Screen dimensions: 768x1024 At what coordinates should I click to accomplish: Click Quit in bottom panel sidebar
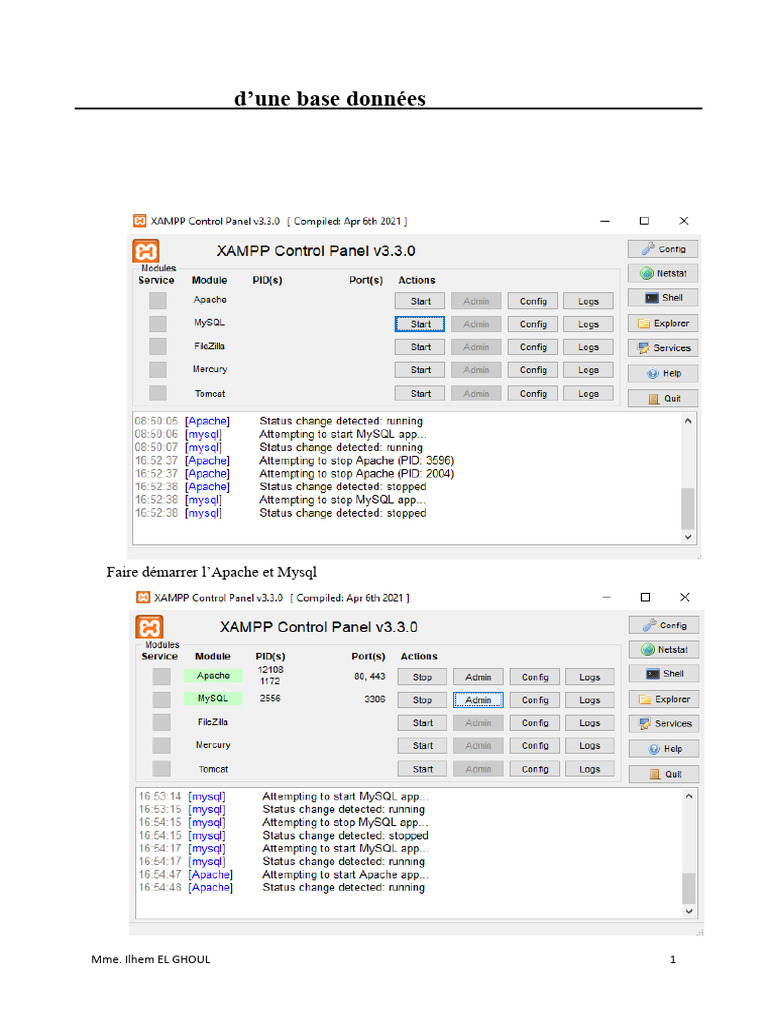pos(664,774)
